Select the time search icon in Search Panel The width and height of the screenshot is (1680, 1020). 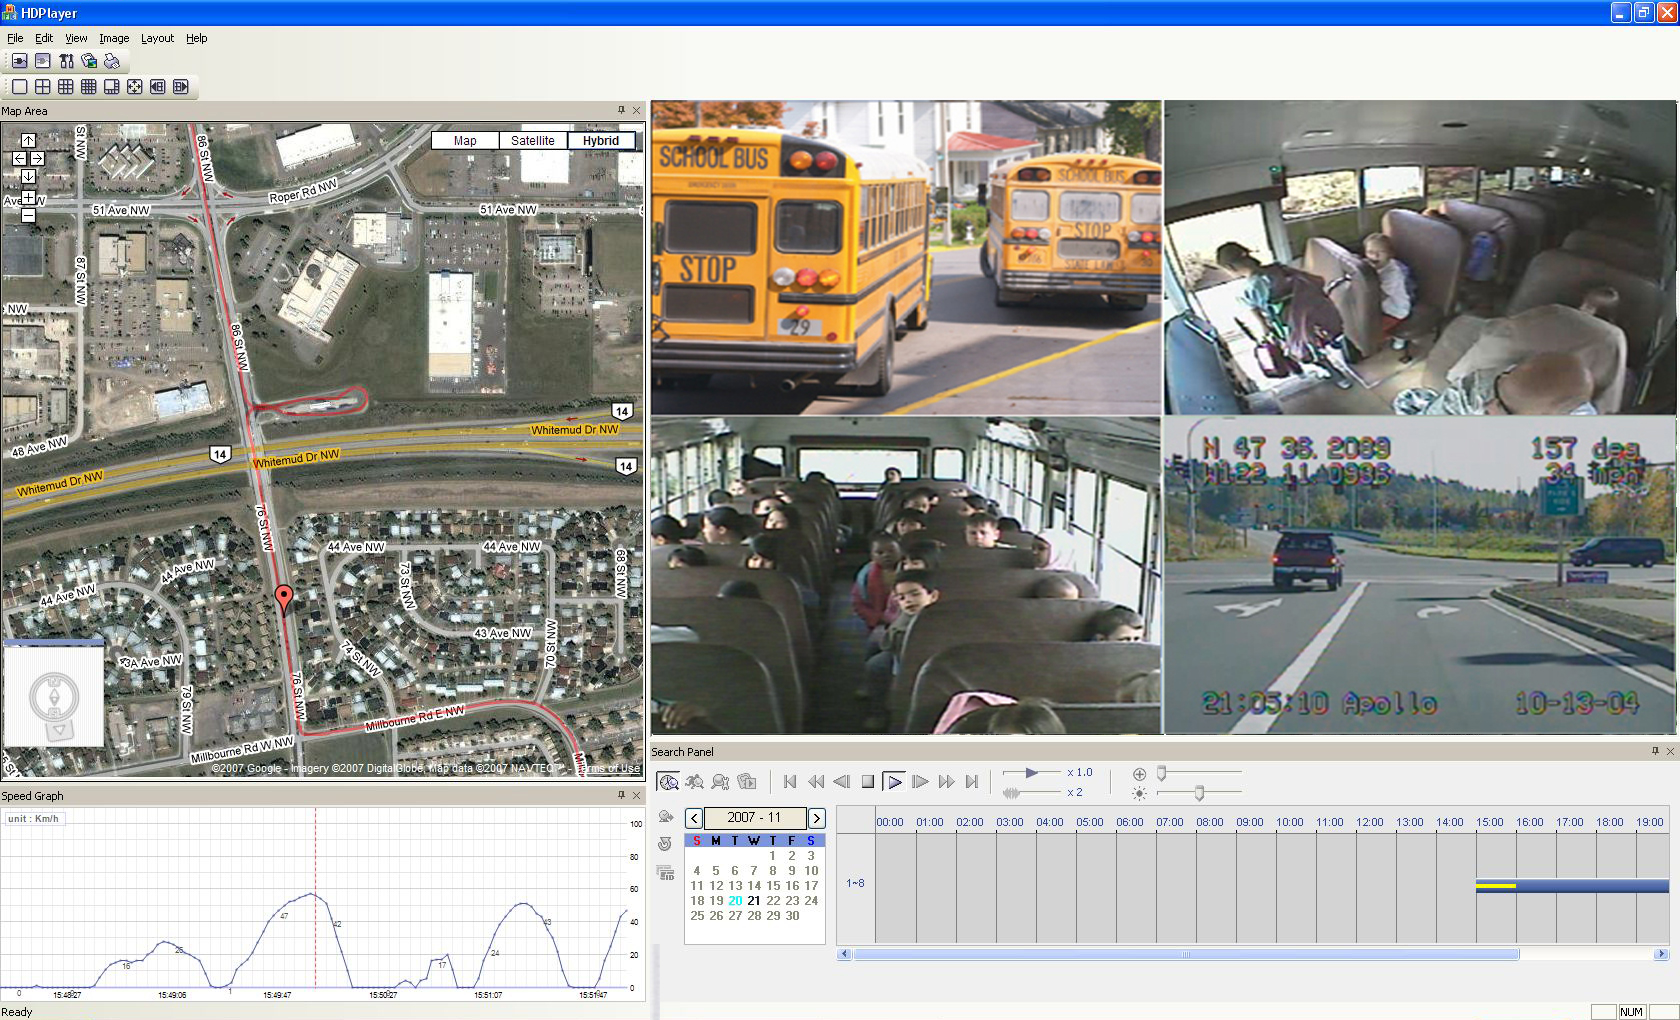pyautogui.click(x=668, y=782)
